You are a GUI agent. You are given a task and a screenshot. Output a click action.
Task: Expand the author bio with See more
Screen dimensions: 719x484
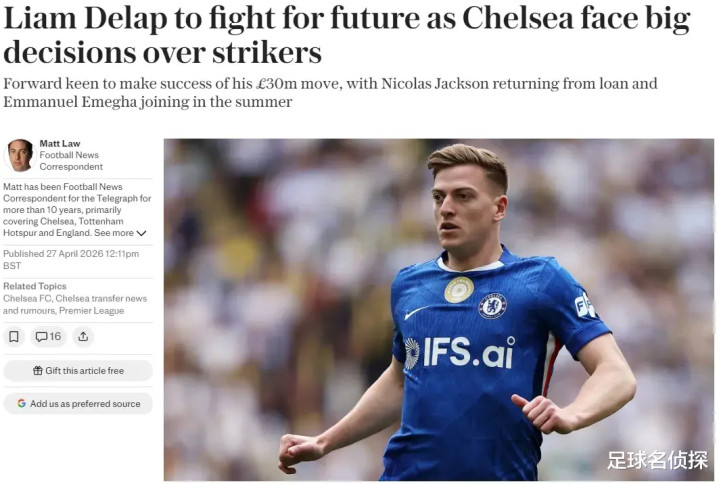[114, 233]
